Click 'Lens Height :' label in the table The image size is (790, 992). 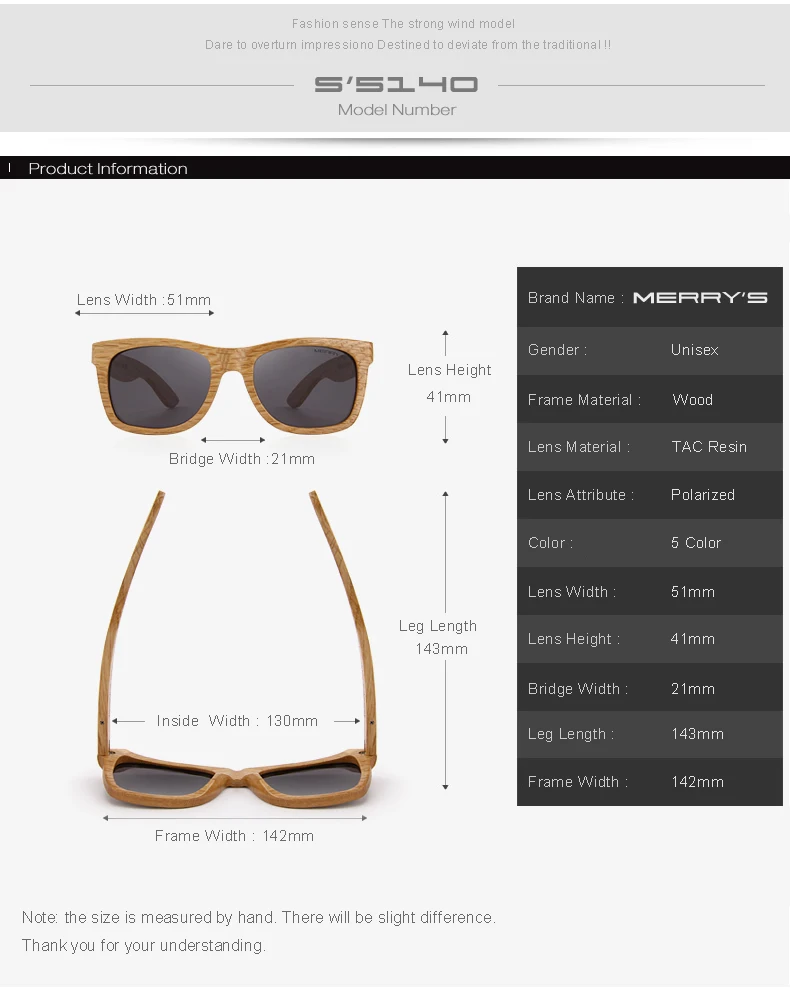coord(574,639)
